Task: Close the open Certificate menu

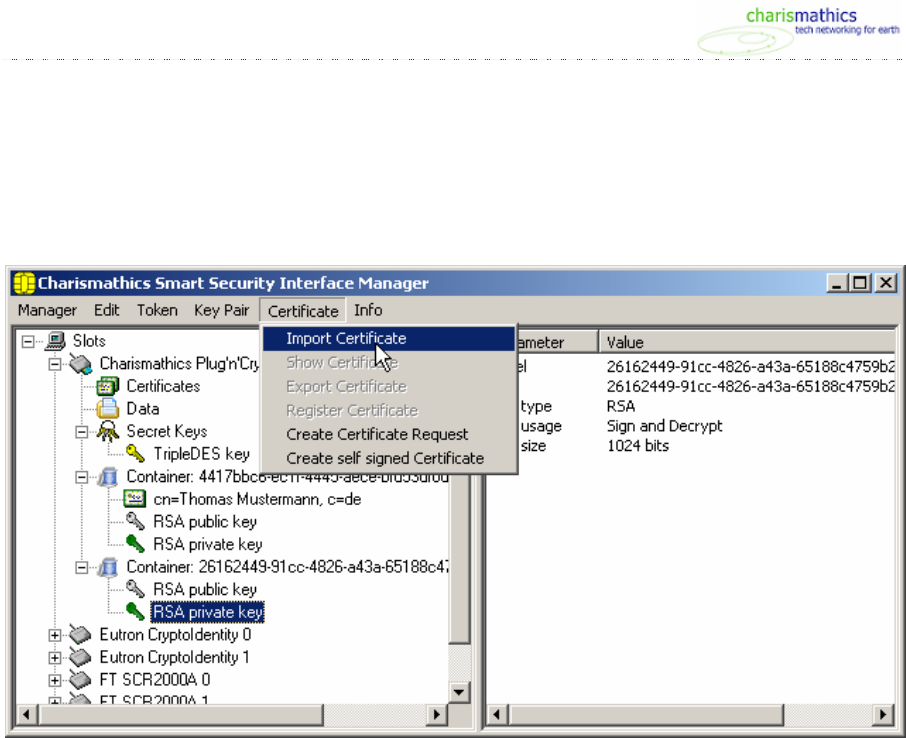Action: (x=303, y=311)
